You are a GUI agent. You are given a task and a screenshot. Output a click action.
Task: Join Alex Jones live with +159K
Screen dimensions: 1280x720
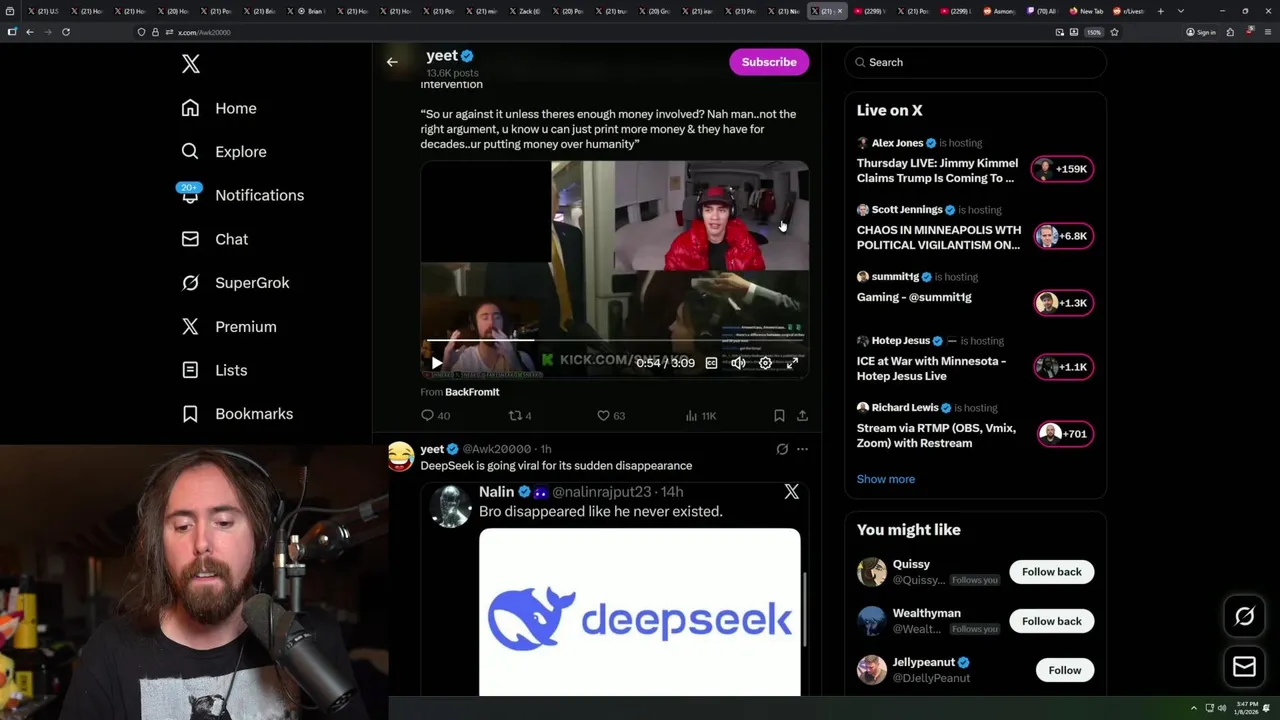(x=1063, y=169)
